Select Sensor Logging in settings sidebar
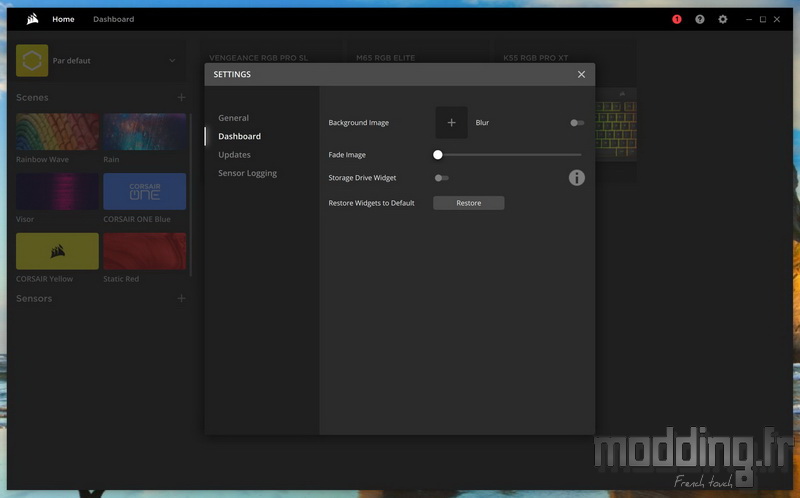 coord(247,173)
